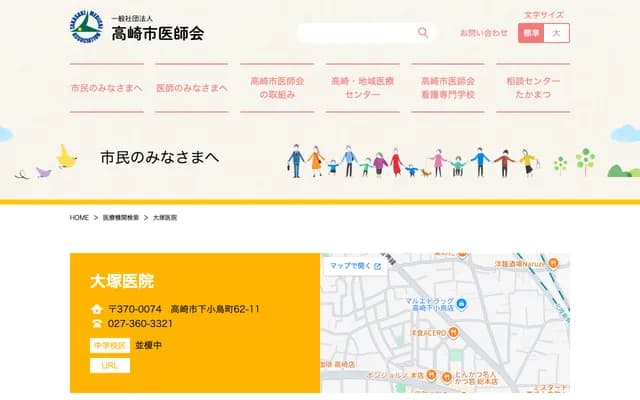Image resolution: width=640 pixels, height=400 pixels.
Task: Click the magnifying glass search icon
Action: (x=423, y=33)
